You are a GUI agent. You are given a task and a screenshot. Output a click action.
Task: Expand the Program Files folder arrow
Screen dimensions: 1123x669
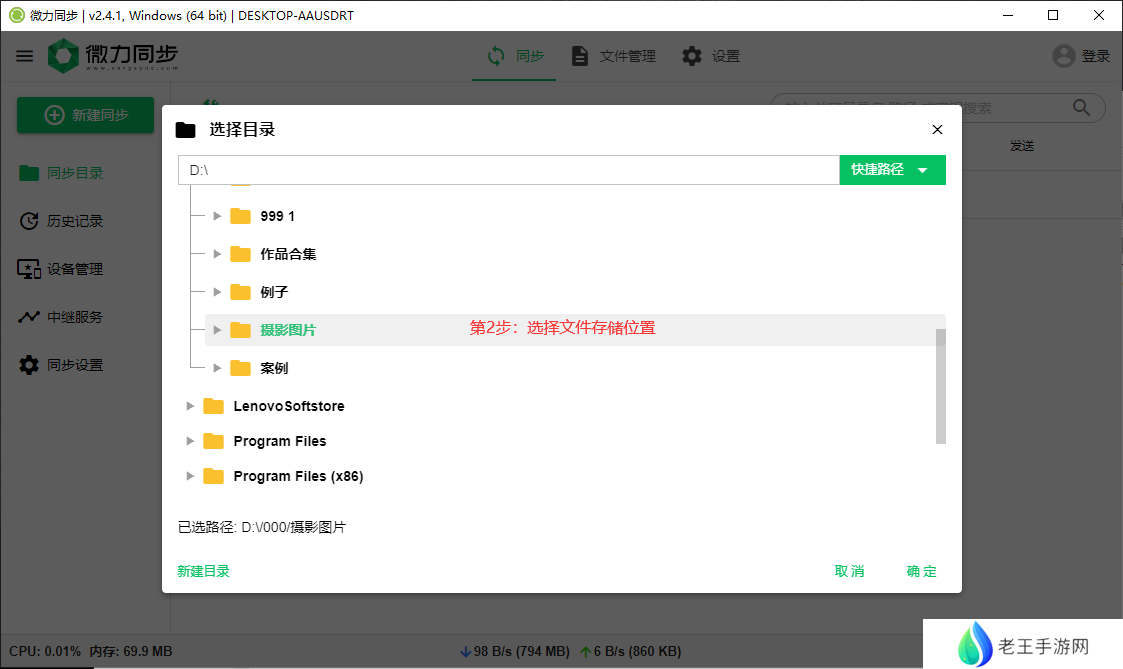(x=190, y=441)
